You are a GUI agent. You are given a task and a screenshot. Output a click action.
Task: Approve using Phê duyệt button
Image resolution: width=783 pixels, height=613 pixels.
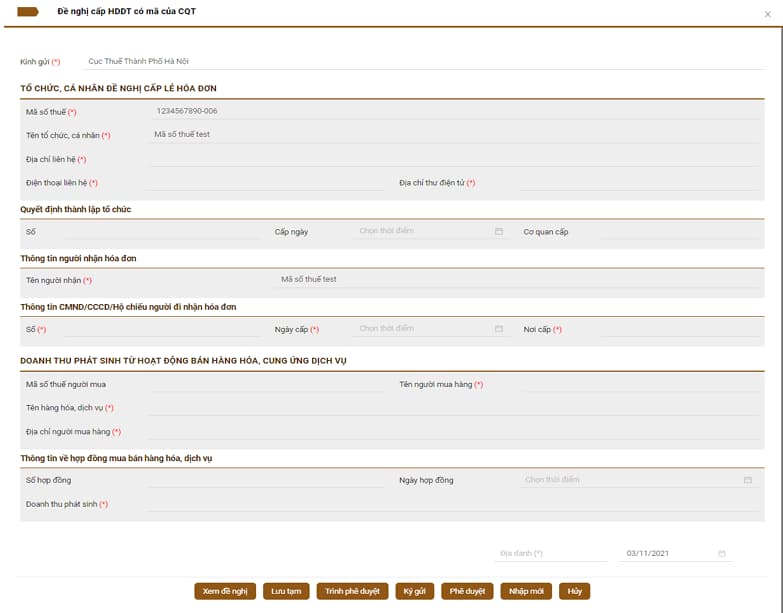click(x=467, y=591)
